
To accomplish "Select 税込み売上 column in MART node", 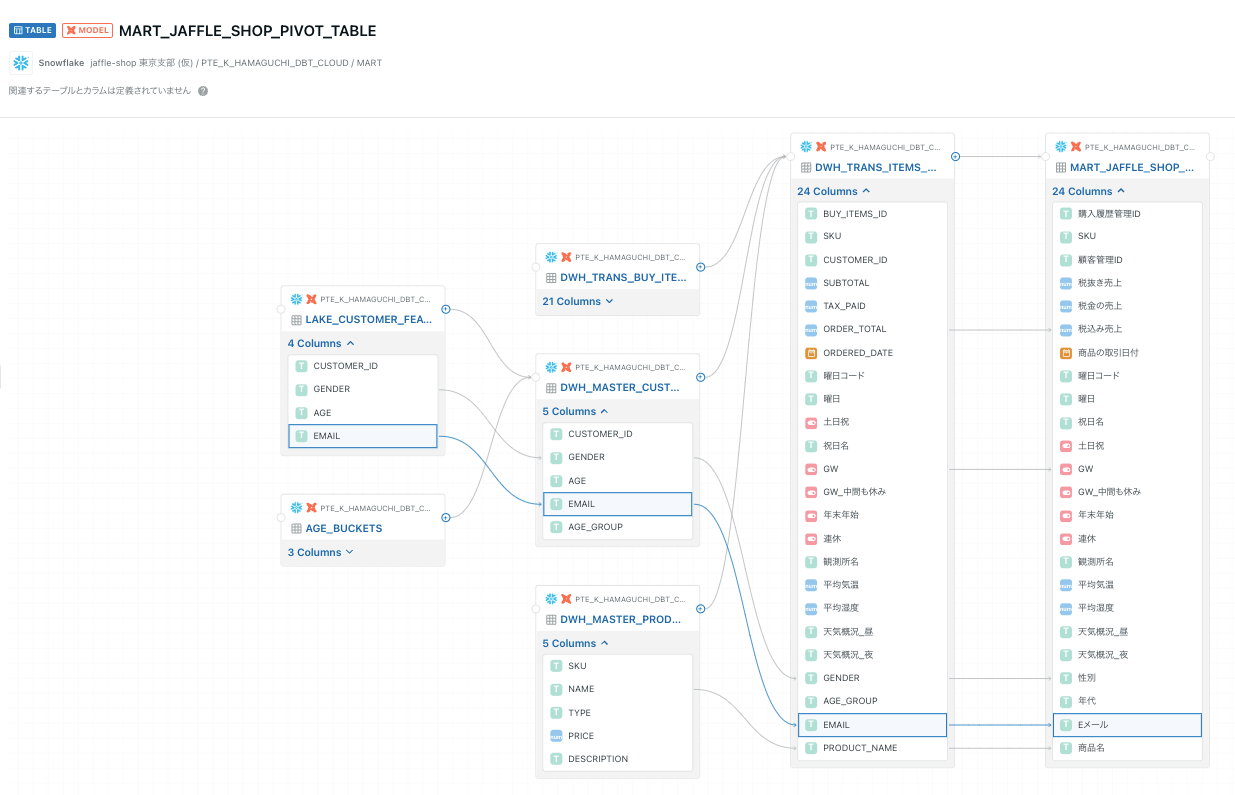I will 1127,329.
